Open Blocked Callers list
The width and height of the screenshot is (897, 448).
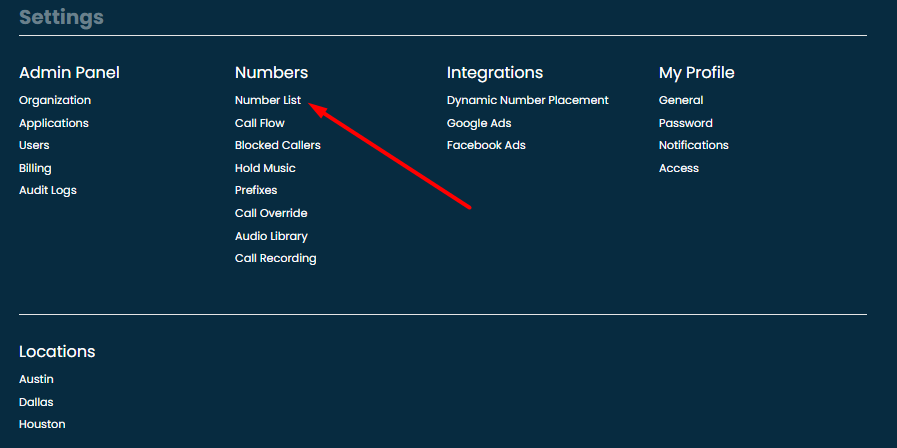point(277,145)
